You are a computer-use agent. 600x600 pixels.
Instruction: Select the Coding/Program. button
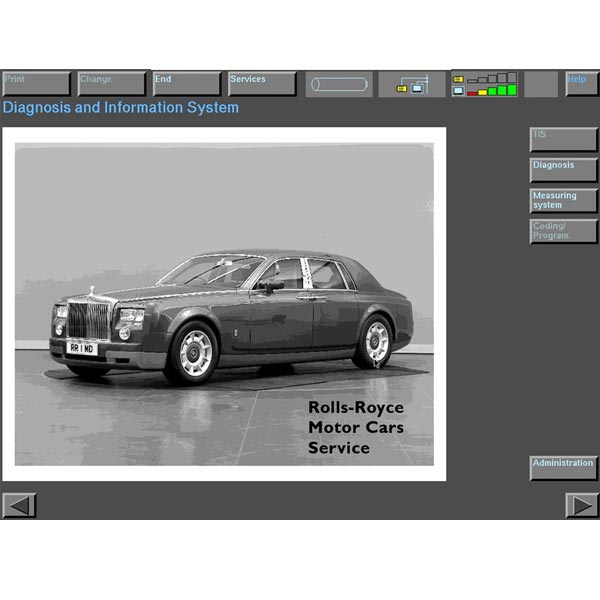point(563,231)
